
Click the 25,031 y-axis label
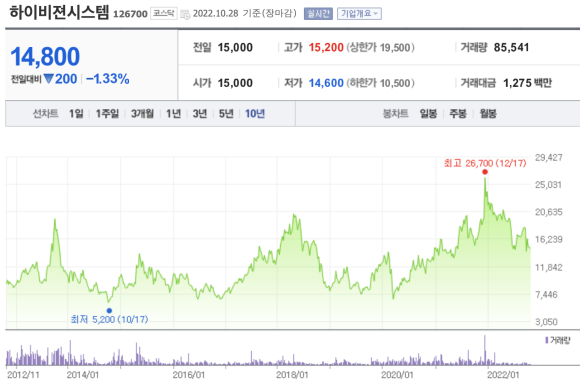pyautogui.click(x=549, y=185)
